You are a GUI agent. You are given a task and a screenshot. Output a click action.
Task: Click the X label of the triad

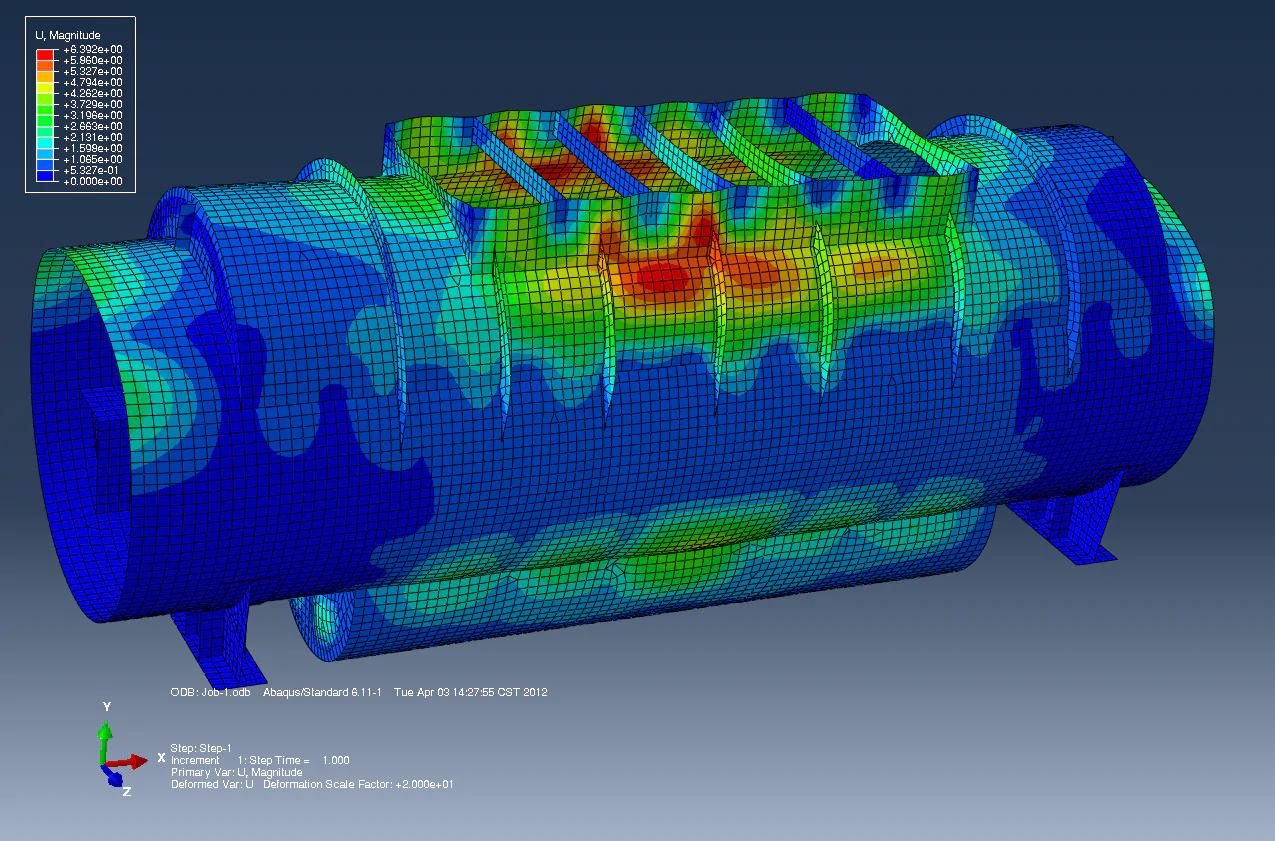click(161, 758)
